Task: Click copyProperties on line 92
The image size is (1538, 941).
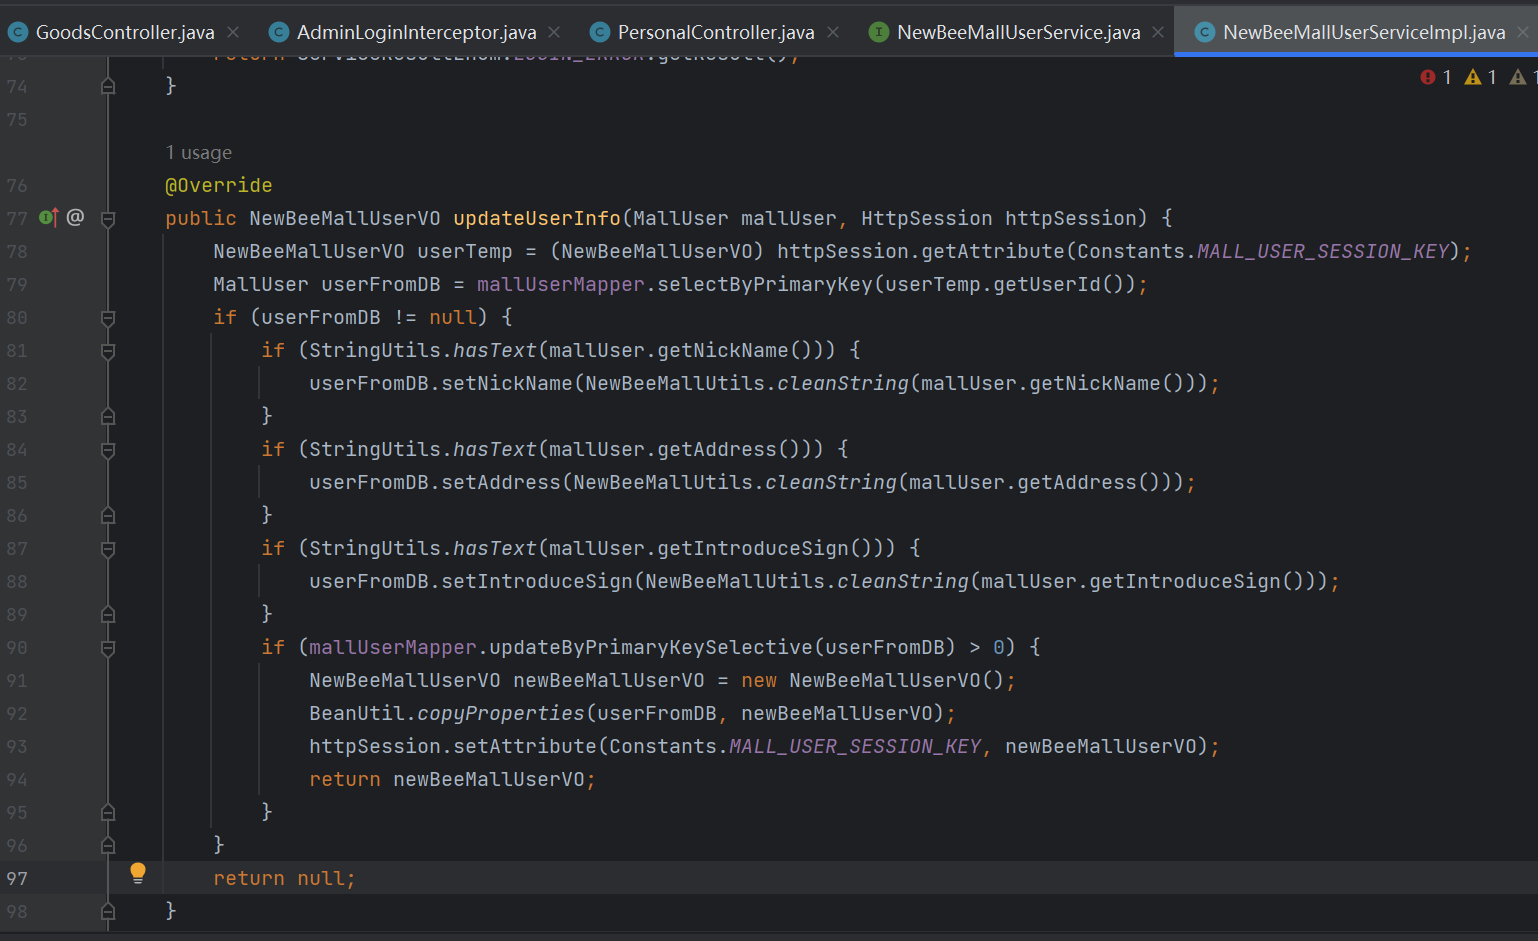Action: pyautogui.click(x=501, y=713)
